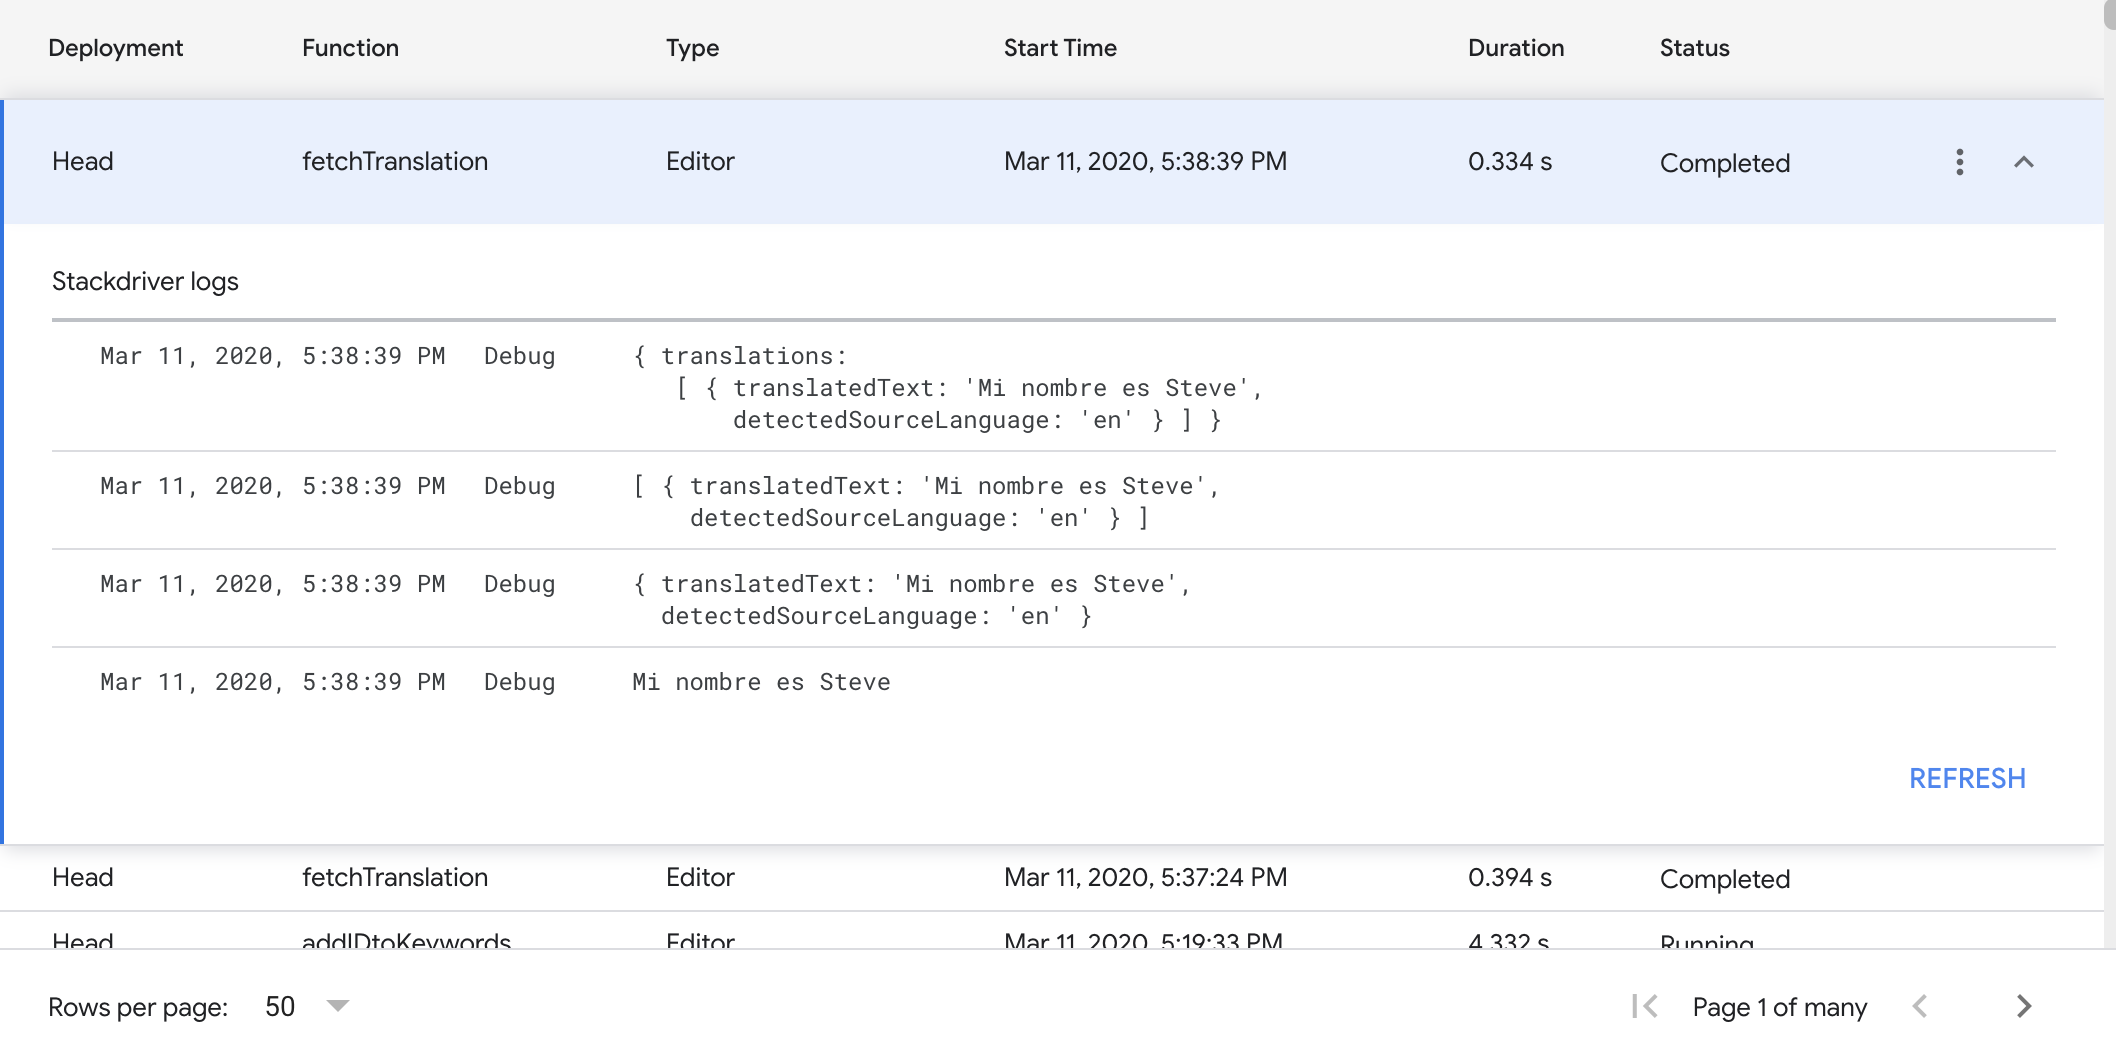Viewport: 2116px width, 1050px height.
Task: Click the Stackdriver logs heading
Action: [x=145, y=282]
